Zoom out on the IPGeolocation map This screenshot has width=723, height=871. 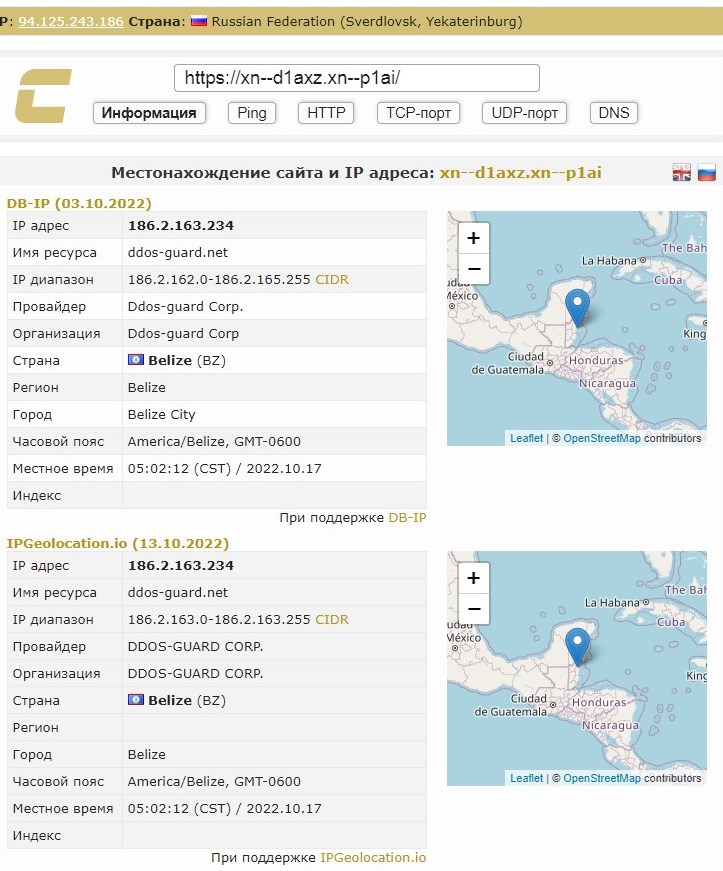point(473,609)
